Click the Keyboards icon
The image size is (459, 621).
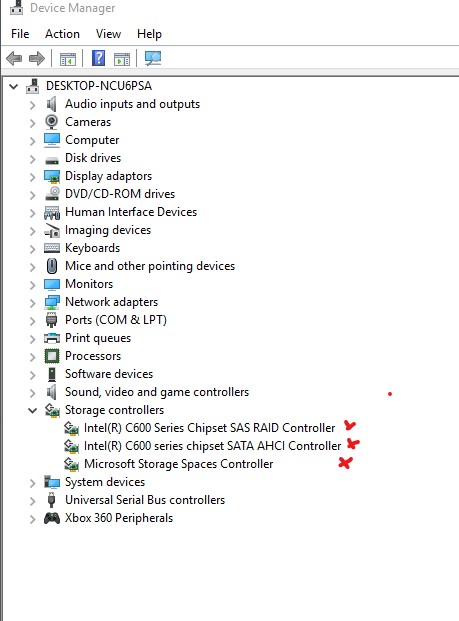click(52, 248)
